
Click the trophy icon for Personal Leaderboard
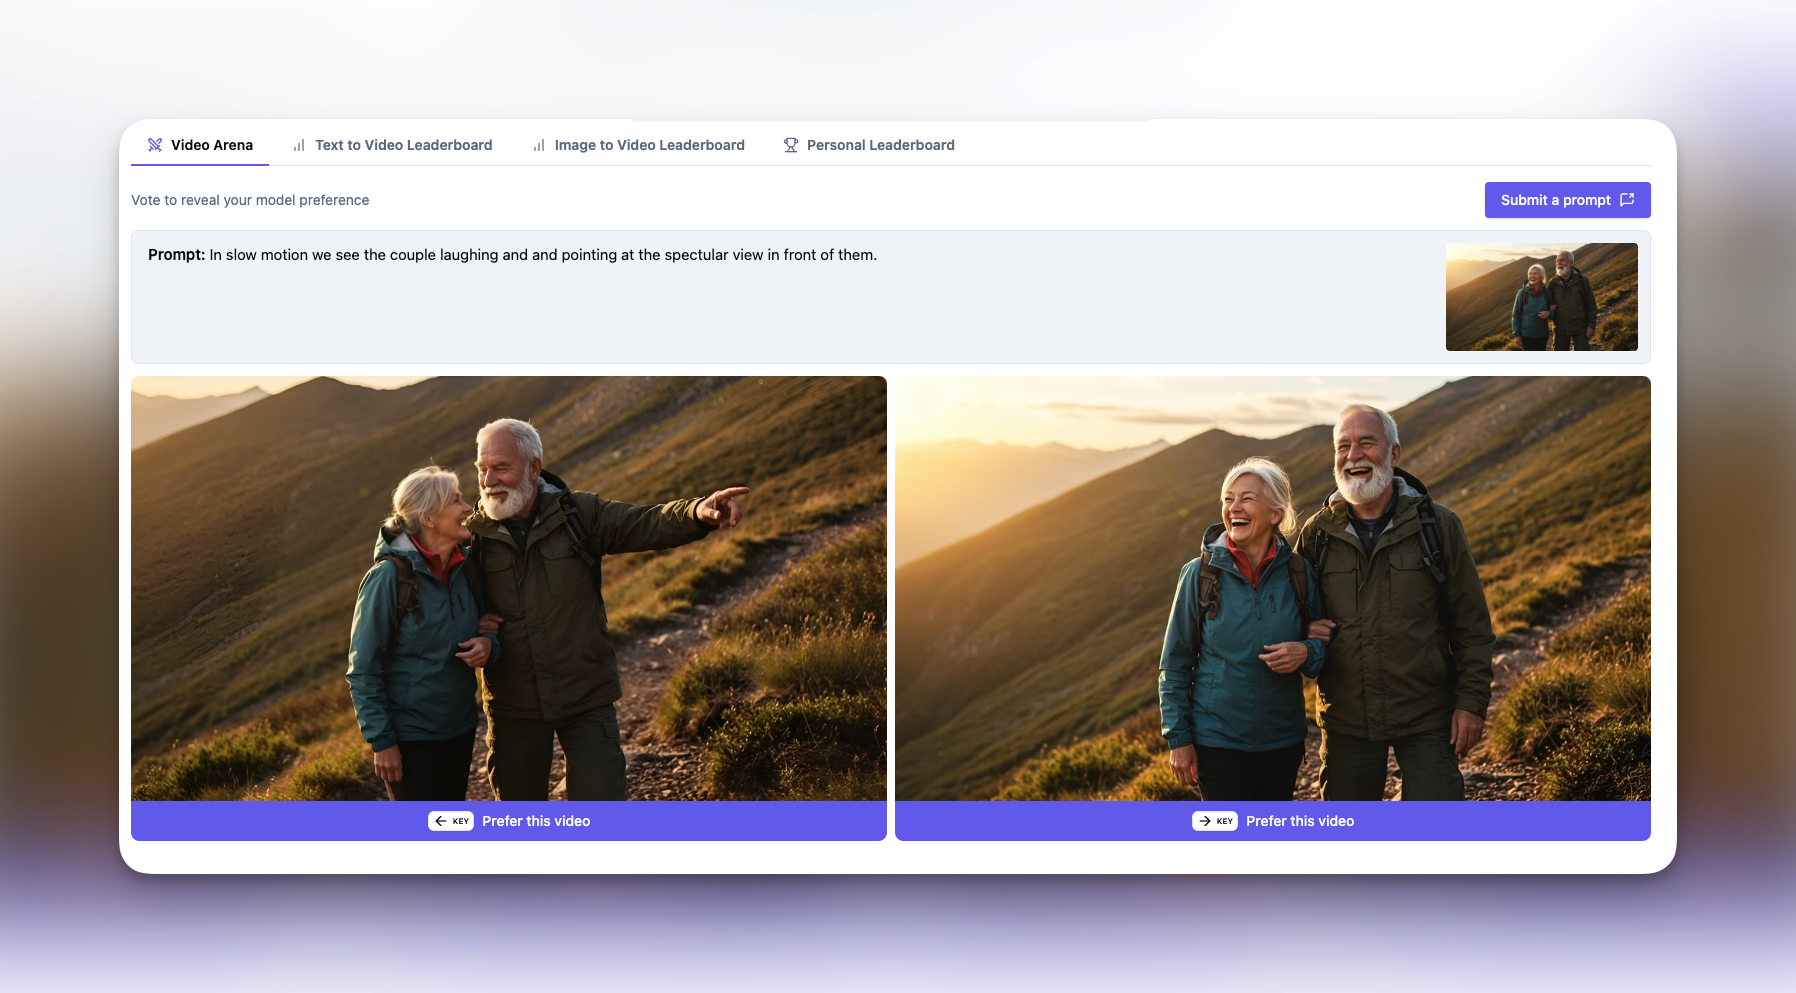[791, 145]
